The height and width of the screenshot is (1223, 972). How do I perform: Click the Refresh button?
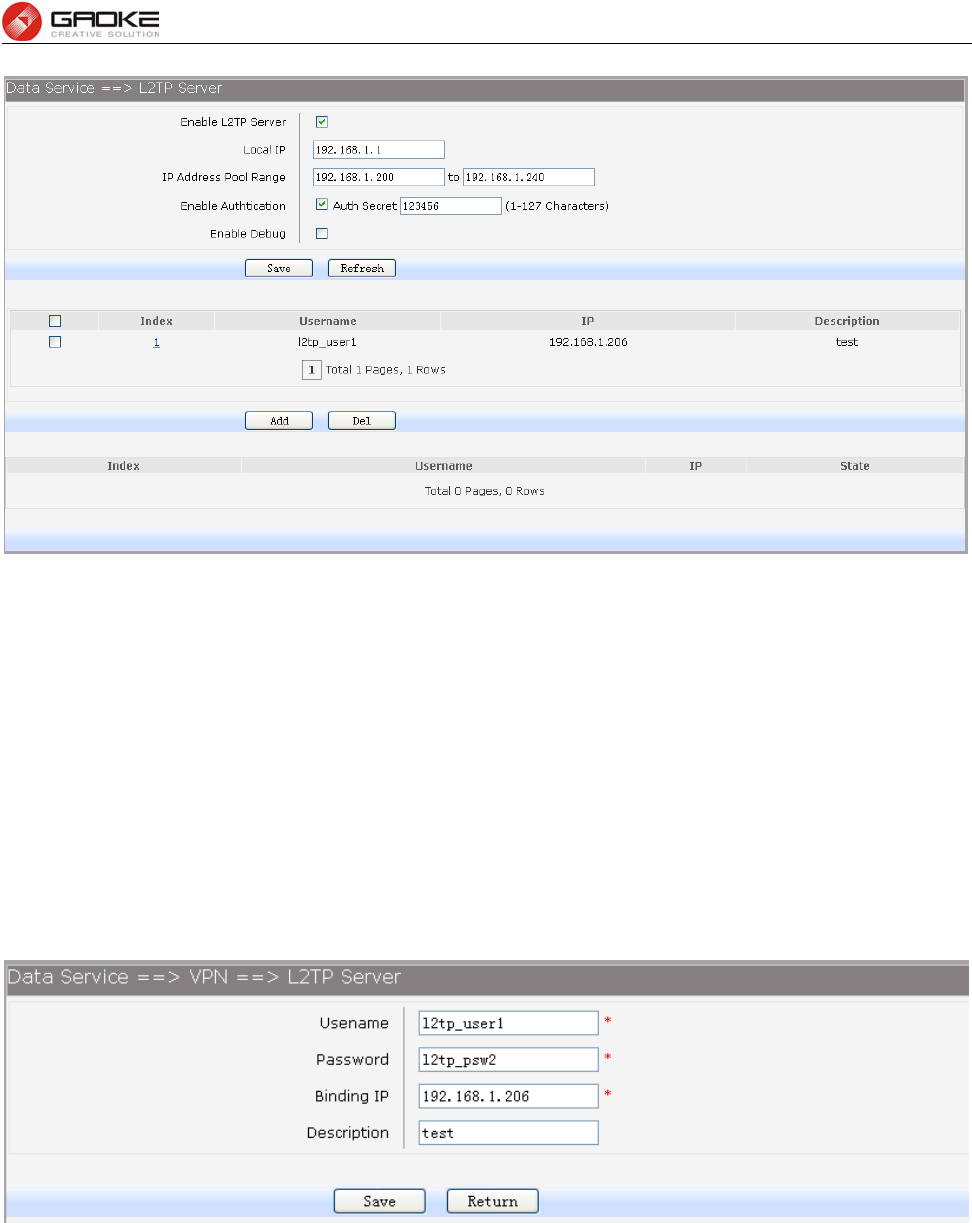362,268
